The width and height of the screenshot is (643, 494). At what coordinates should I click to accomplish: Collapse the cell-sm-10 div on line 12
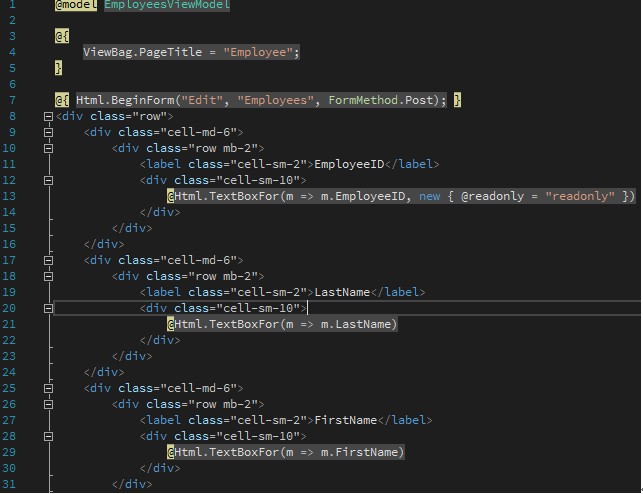(x=48, y=180)
